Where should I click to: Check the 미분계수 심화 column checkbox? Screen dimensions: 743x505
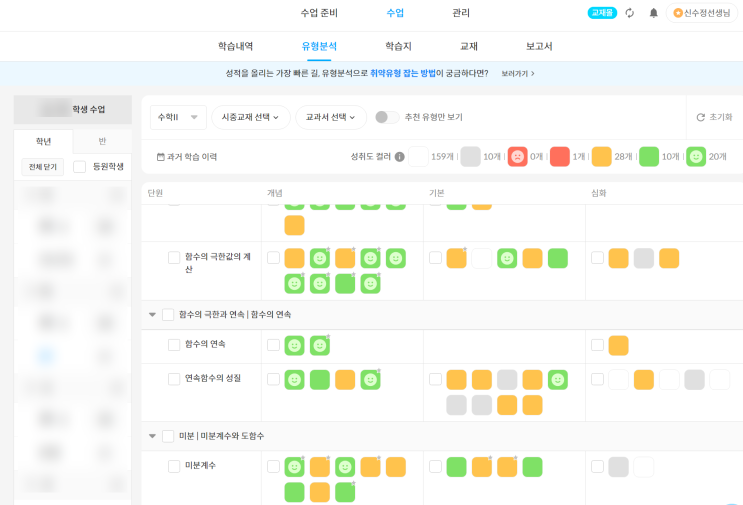(598, 466)
